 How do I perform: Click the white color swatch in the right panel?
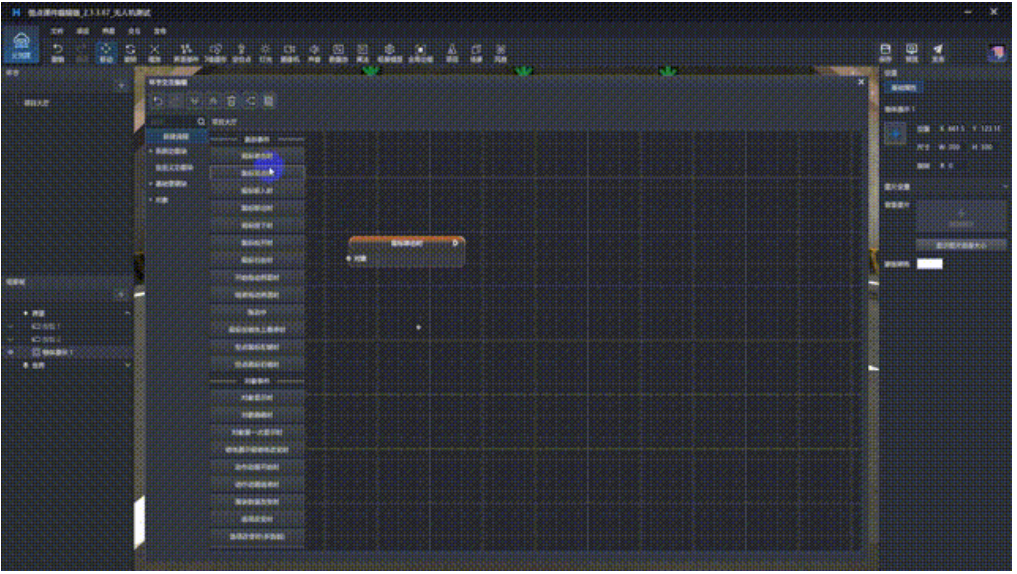(930, 263)
